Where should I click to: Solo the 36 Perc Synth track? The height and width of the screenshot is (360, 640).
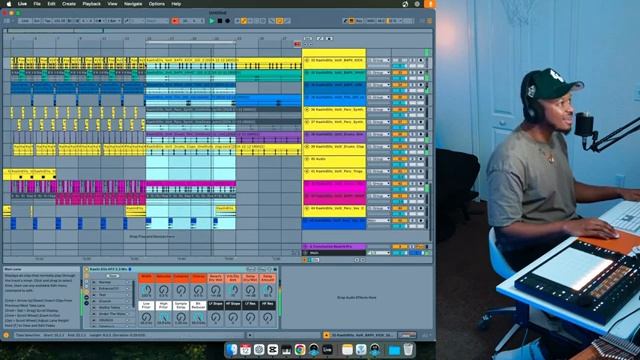[412, 110]
